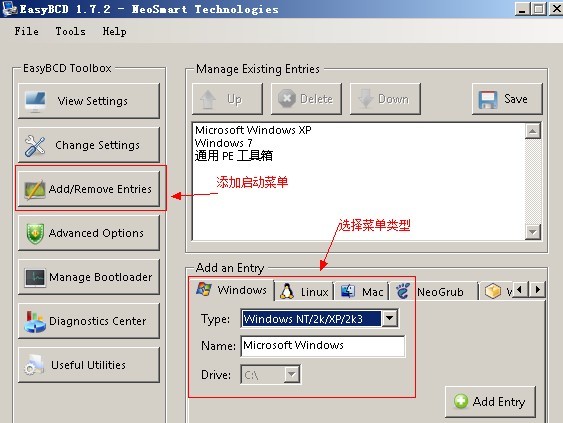The image size is (563, 423).
Task: Close the EasyBCD window
Action: tap(556, 9)
